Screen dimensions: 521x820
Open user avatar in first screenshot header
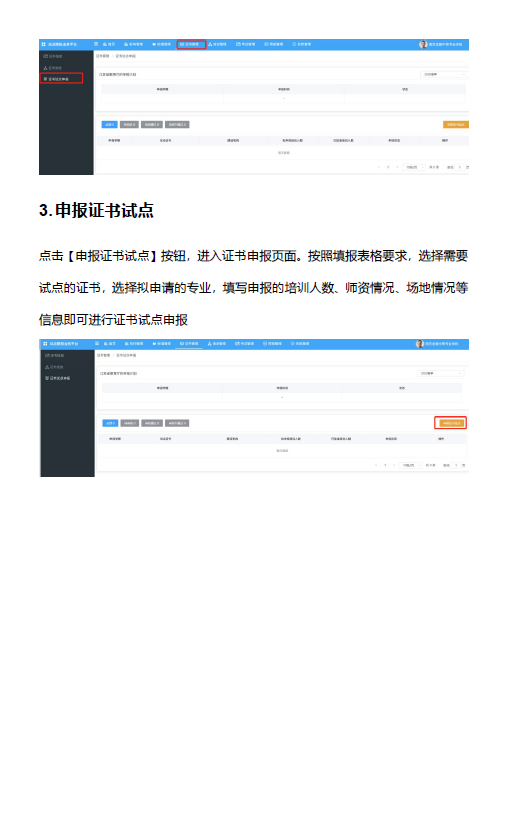pos(423,44)
